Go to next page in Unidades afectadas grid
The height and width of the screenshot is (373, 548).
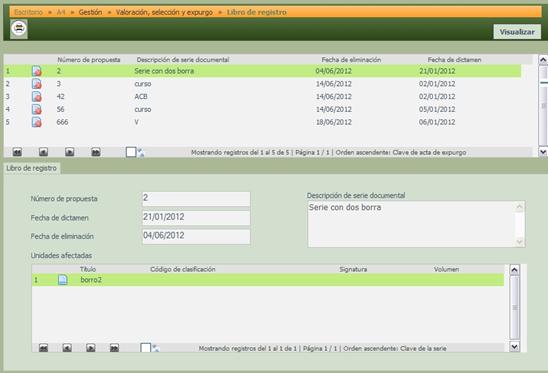pos(91,348)
